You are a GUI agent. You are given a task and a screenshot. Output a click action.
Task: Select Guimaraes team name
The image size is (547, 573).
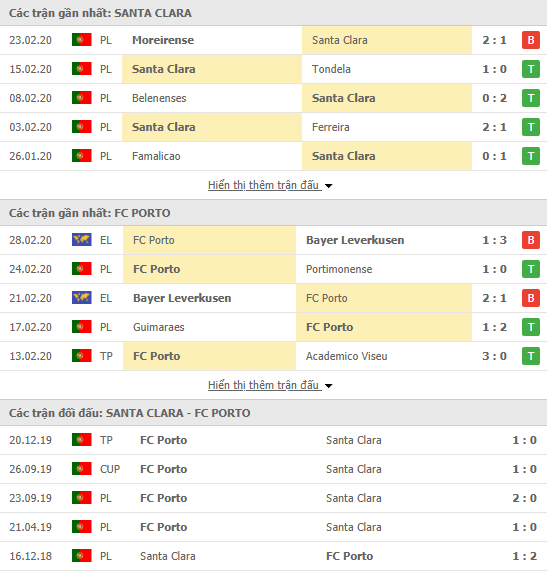point(159,327)
